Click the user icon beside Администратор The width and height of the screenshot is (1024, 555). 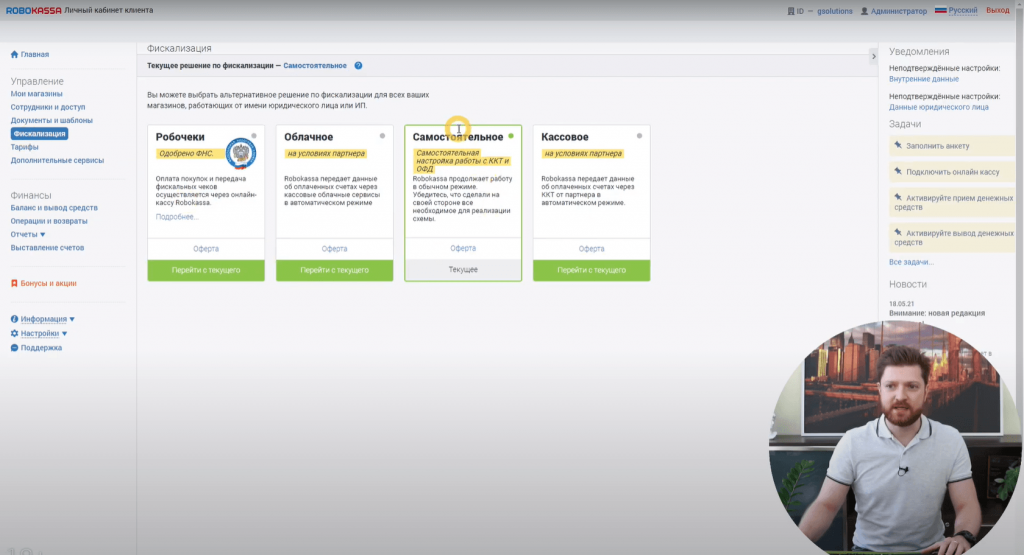864,11
